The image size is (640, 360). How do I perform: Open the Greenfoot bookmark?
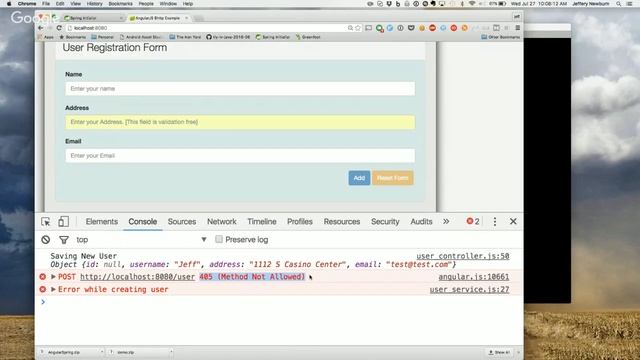pos(308,37)
